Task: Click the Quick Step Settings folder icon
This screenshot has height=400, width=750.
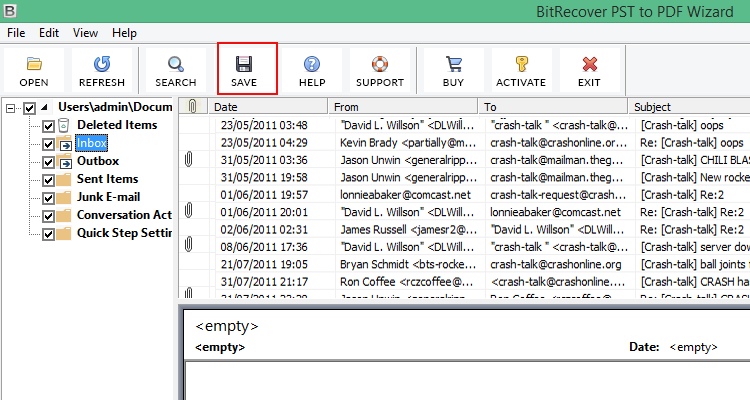Action: pos(64,234)
